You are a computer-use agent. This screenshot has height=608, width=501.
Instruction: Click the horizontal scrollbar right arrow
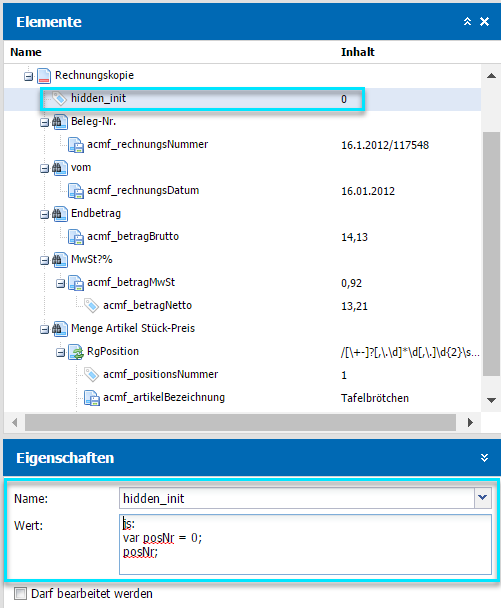[470, 422]
